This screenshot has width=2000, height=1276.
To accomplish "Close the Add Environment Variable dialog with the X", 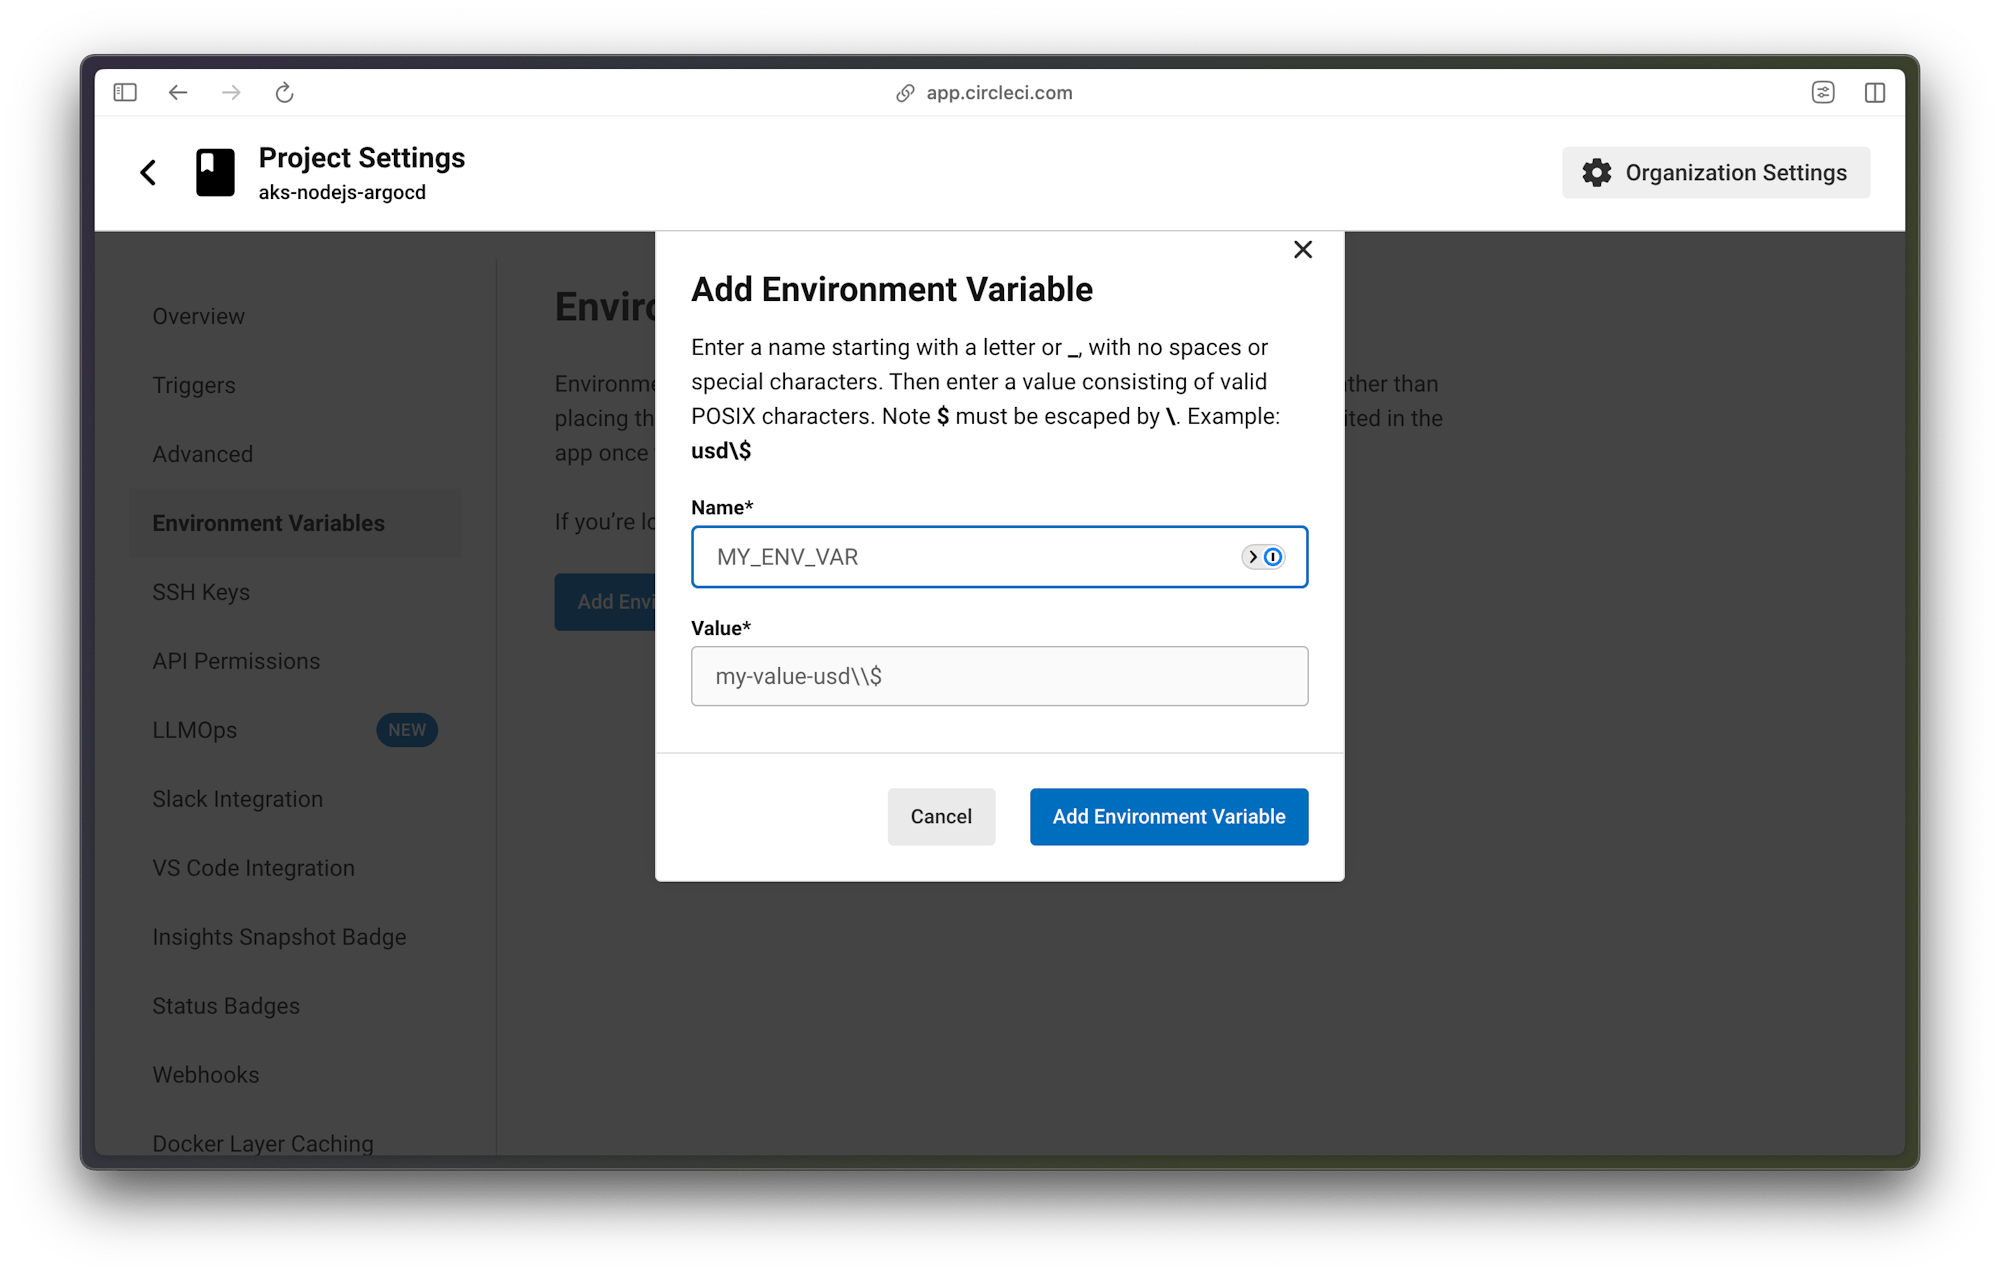I will click(1302, 250).
